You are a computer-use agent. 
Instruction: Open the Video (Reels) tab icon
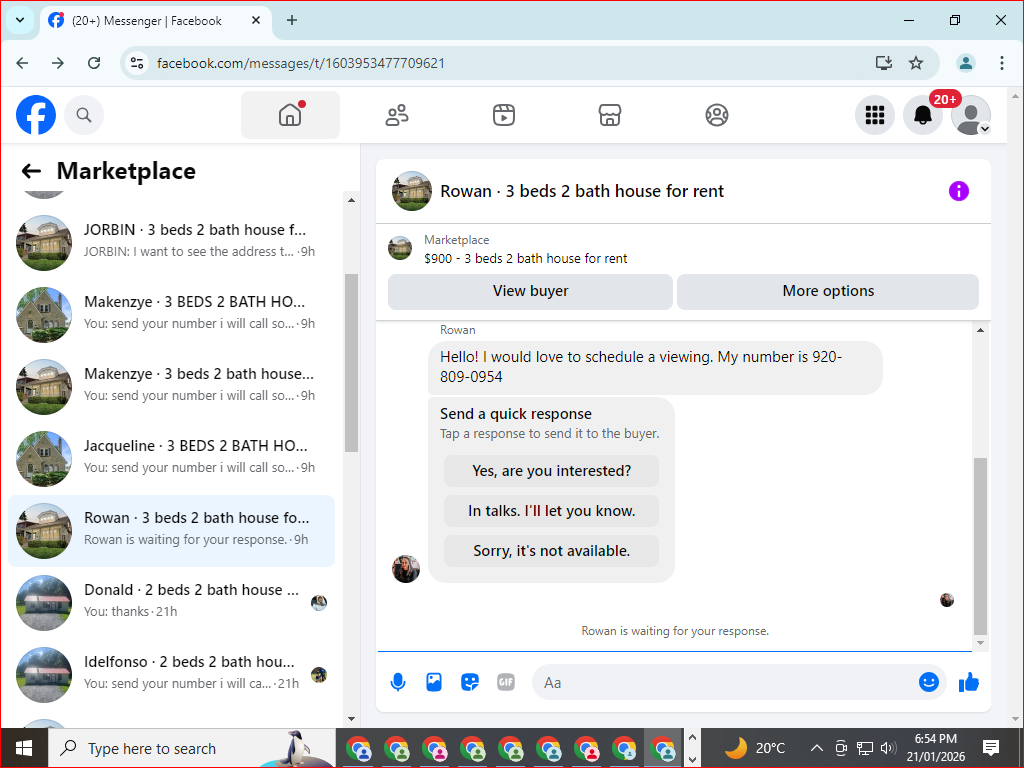(504, 115)
